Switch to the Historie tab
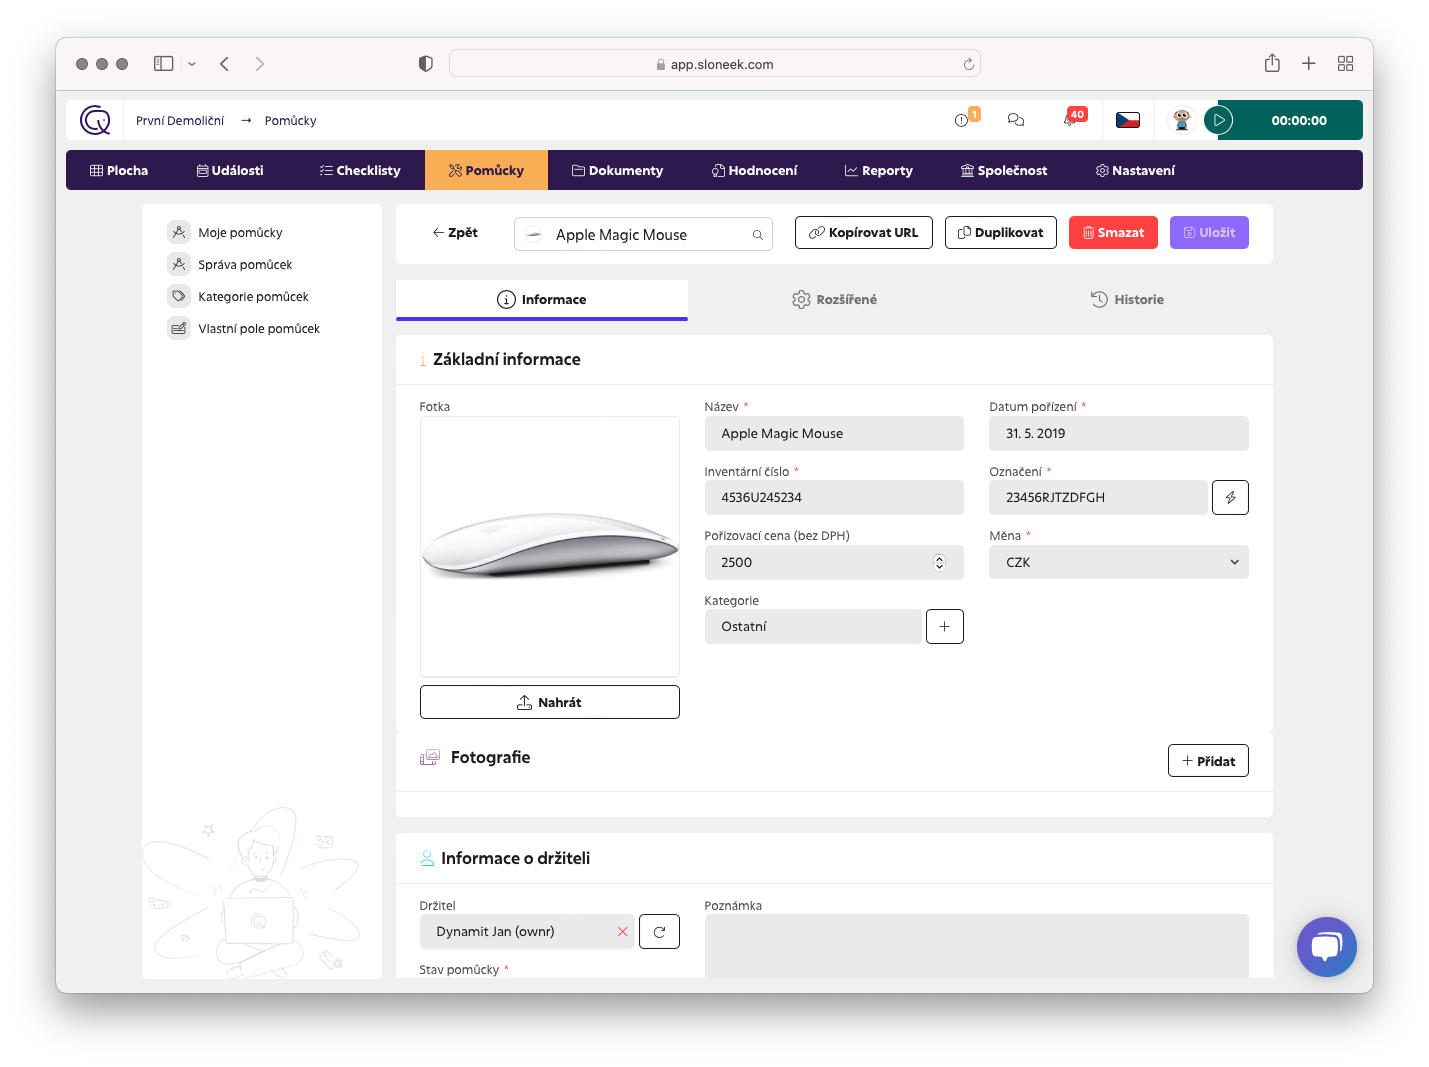The width and height of the screenshot is (1429, 1067). click(x=1127, y=299)
